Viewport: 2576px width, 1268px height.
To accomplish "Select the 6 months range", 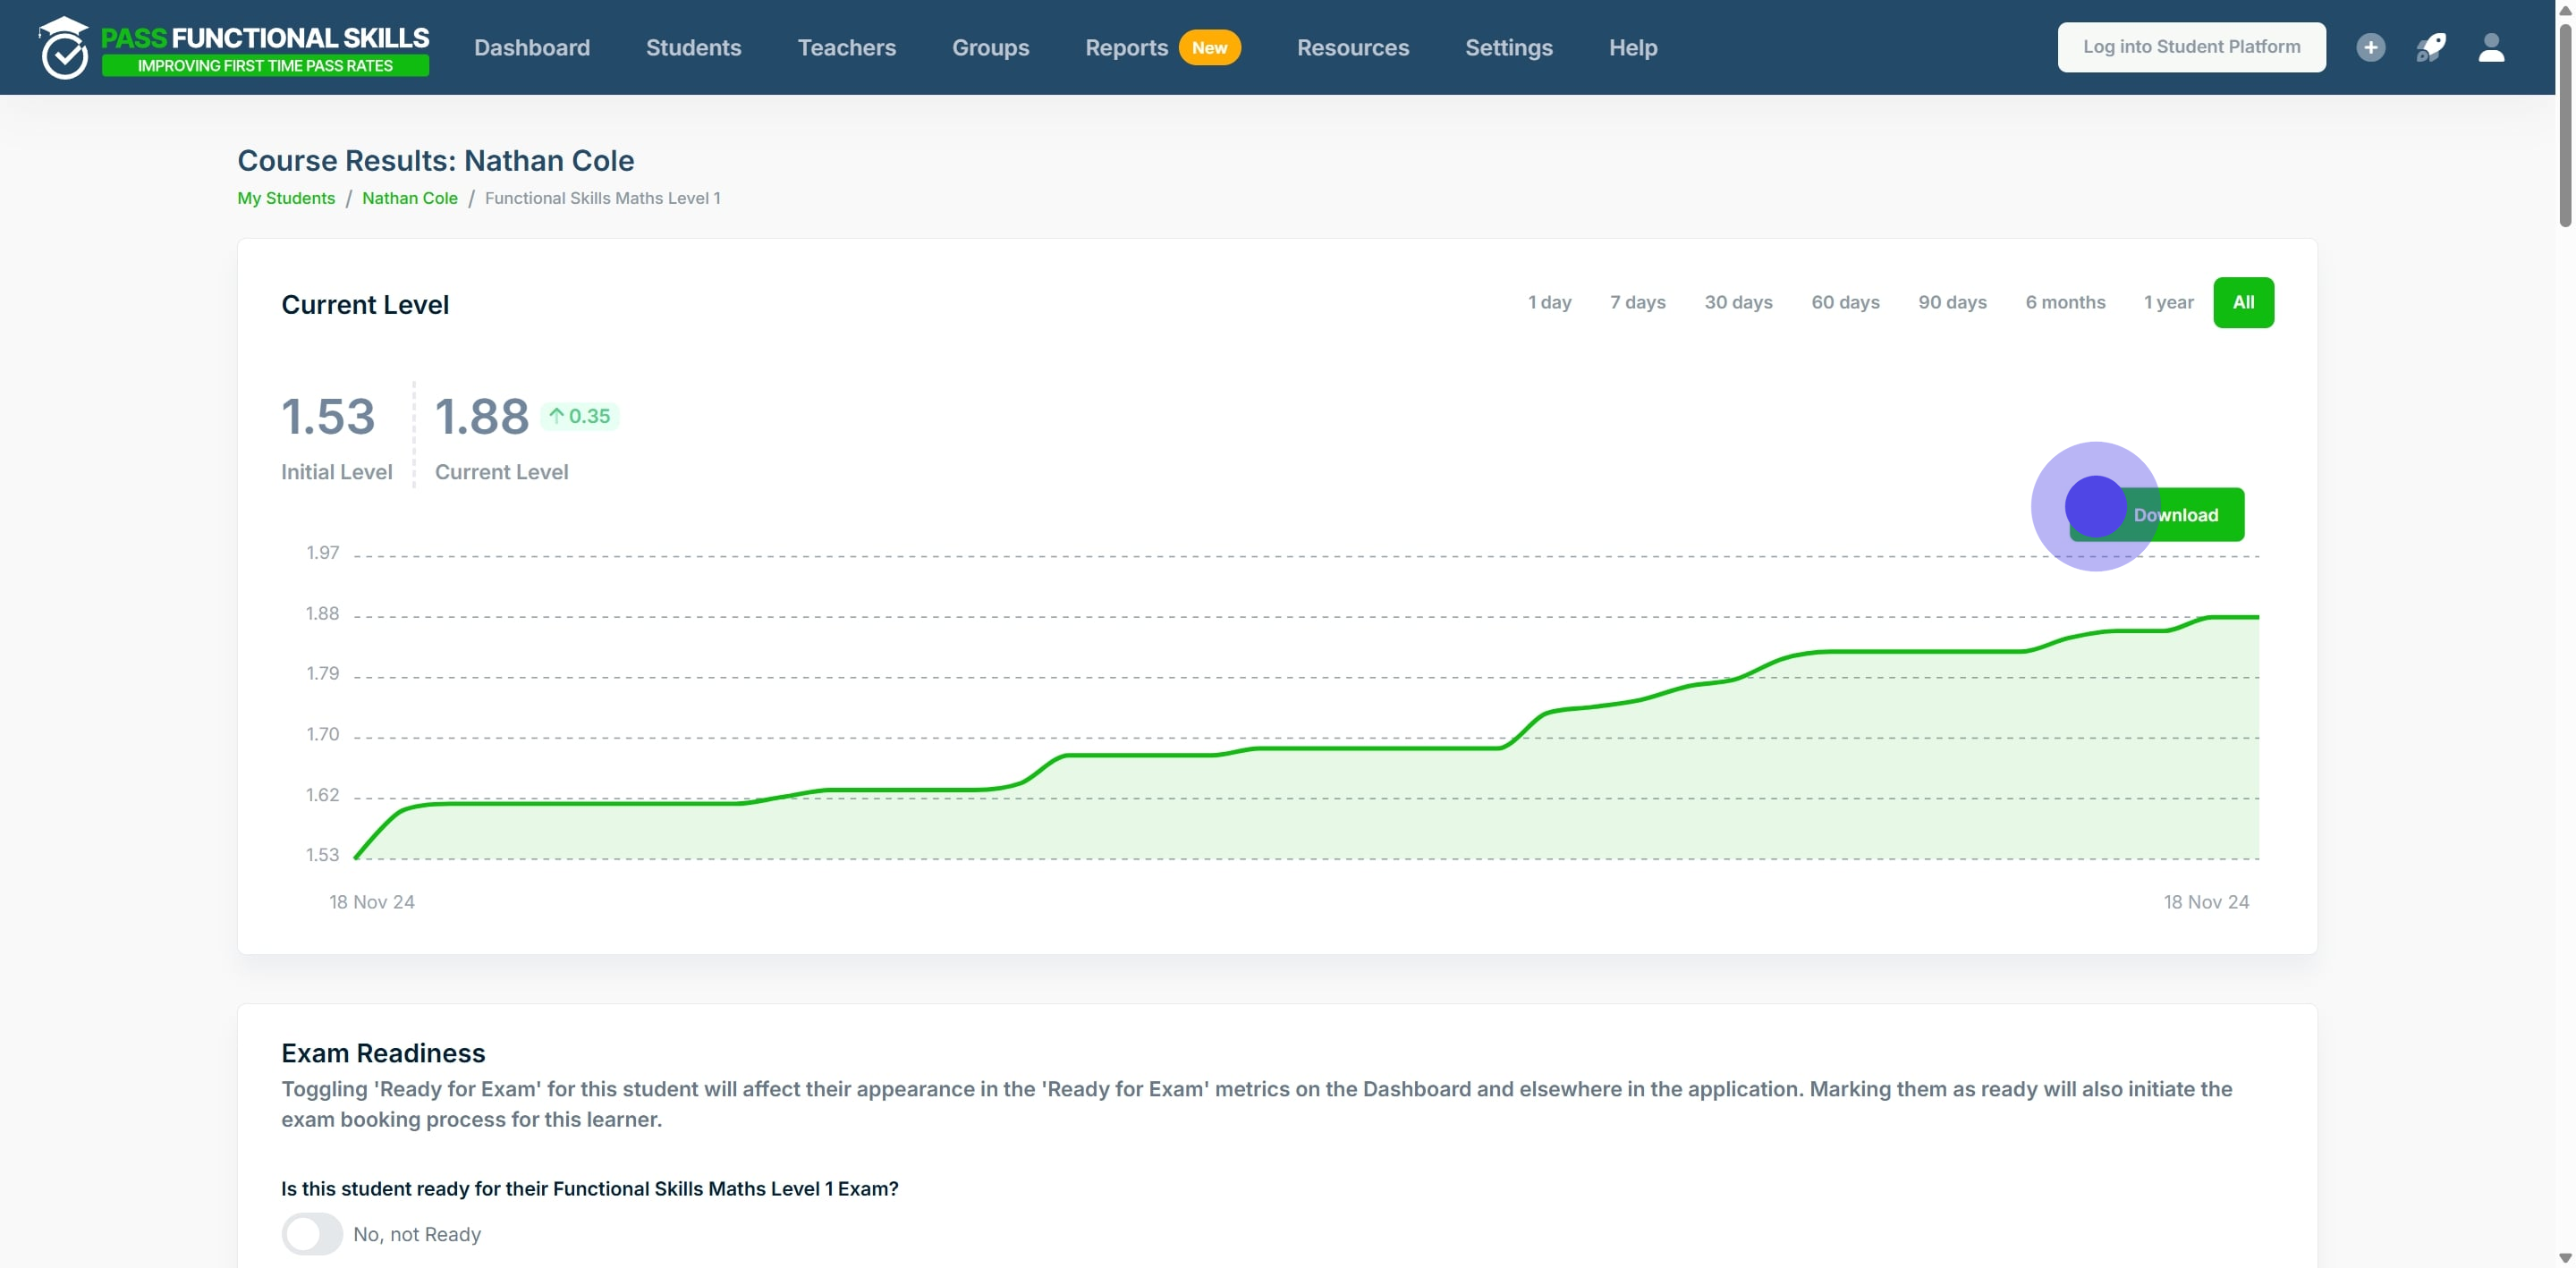I will [x=2065, y=302].
